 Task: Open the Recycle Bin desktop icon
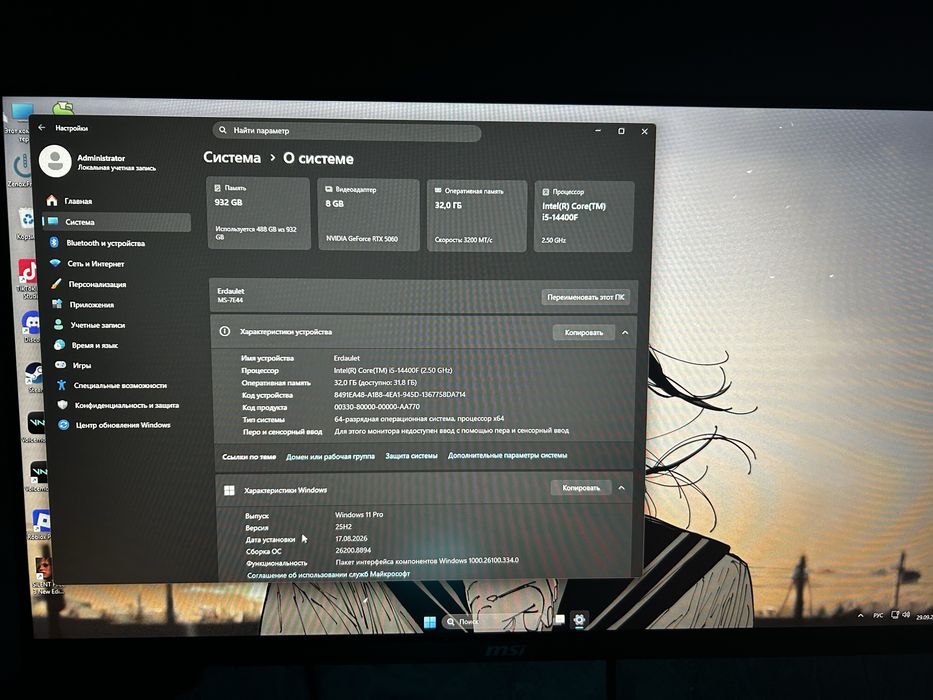[x=26, y=223]
